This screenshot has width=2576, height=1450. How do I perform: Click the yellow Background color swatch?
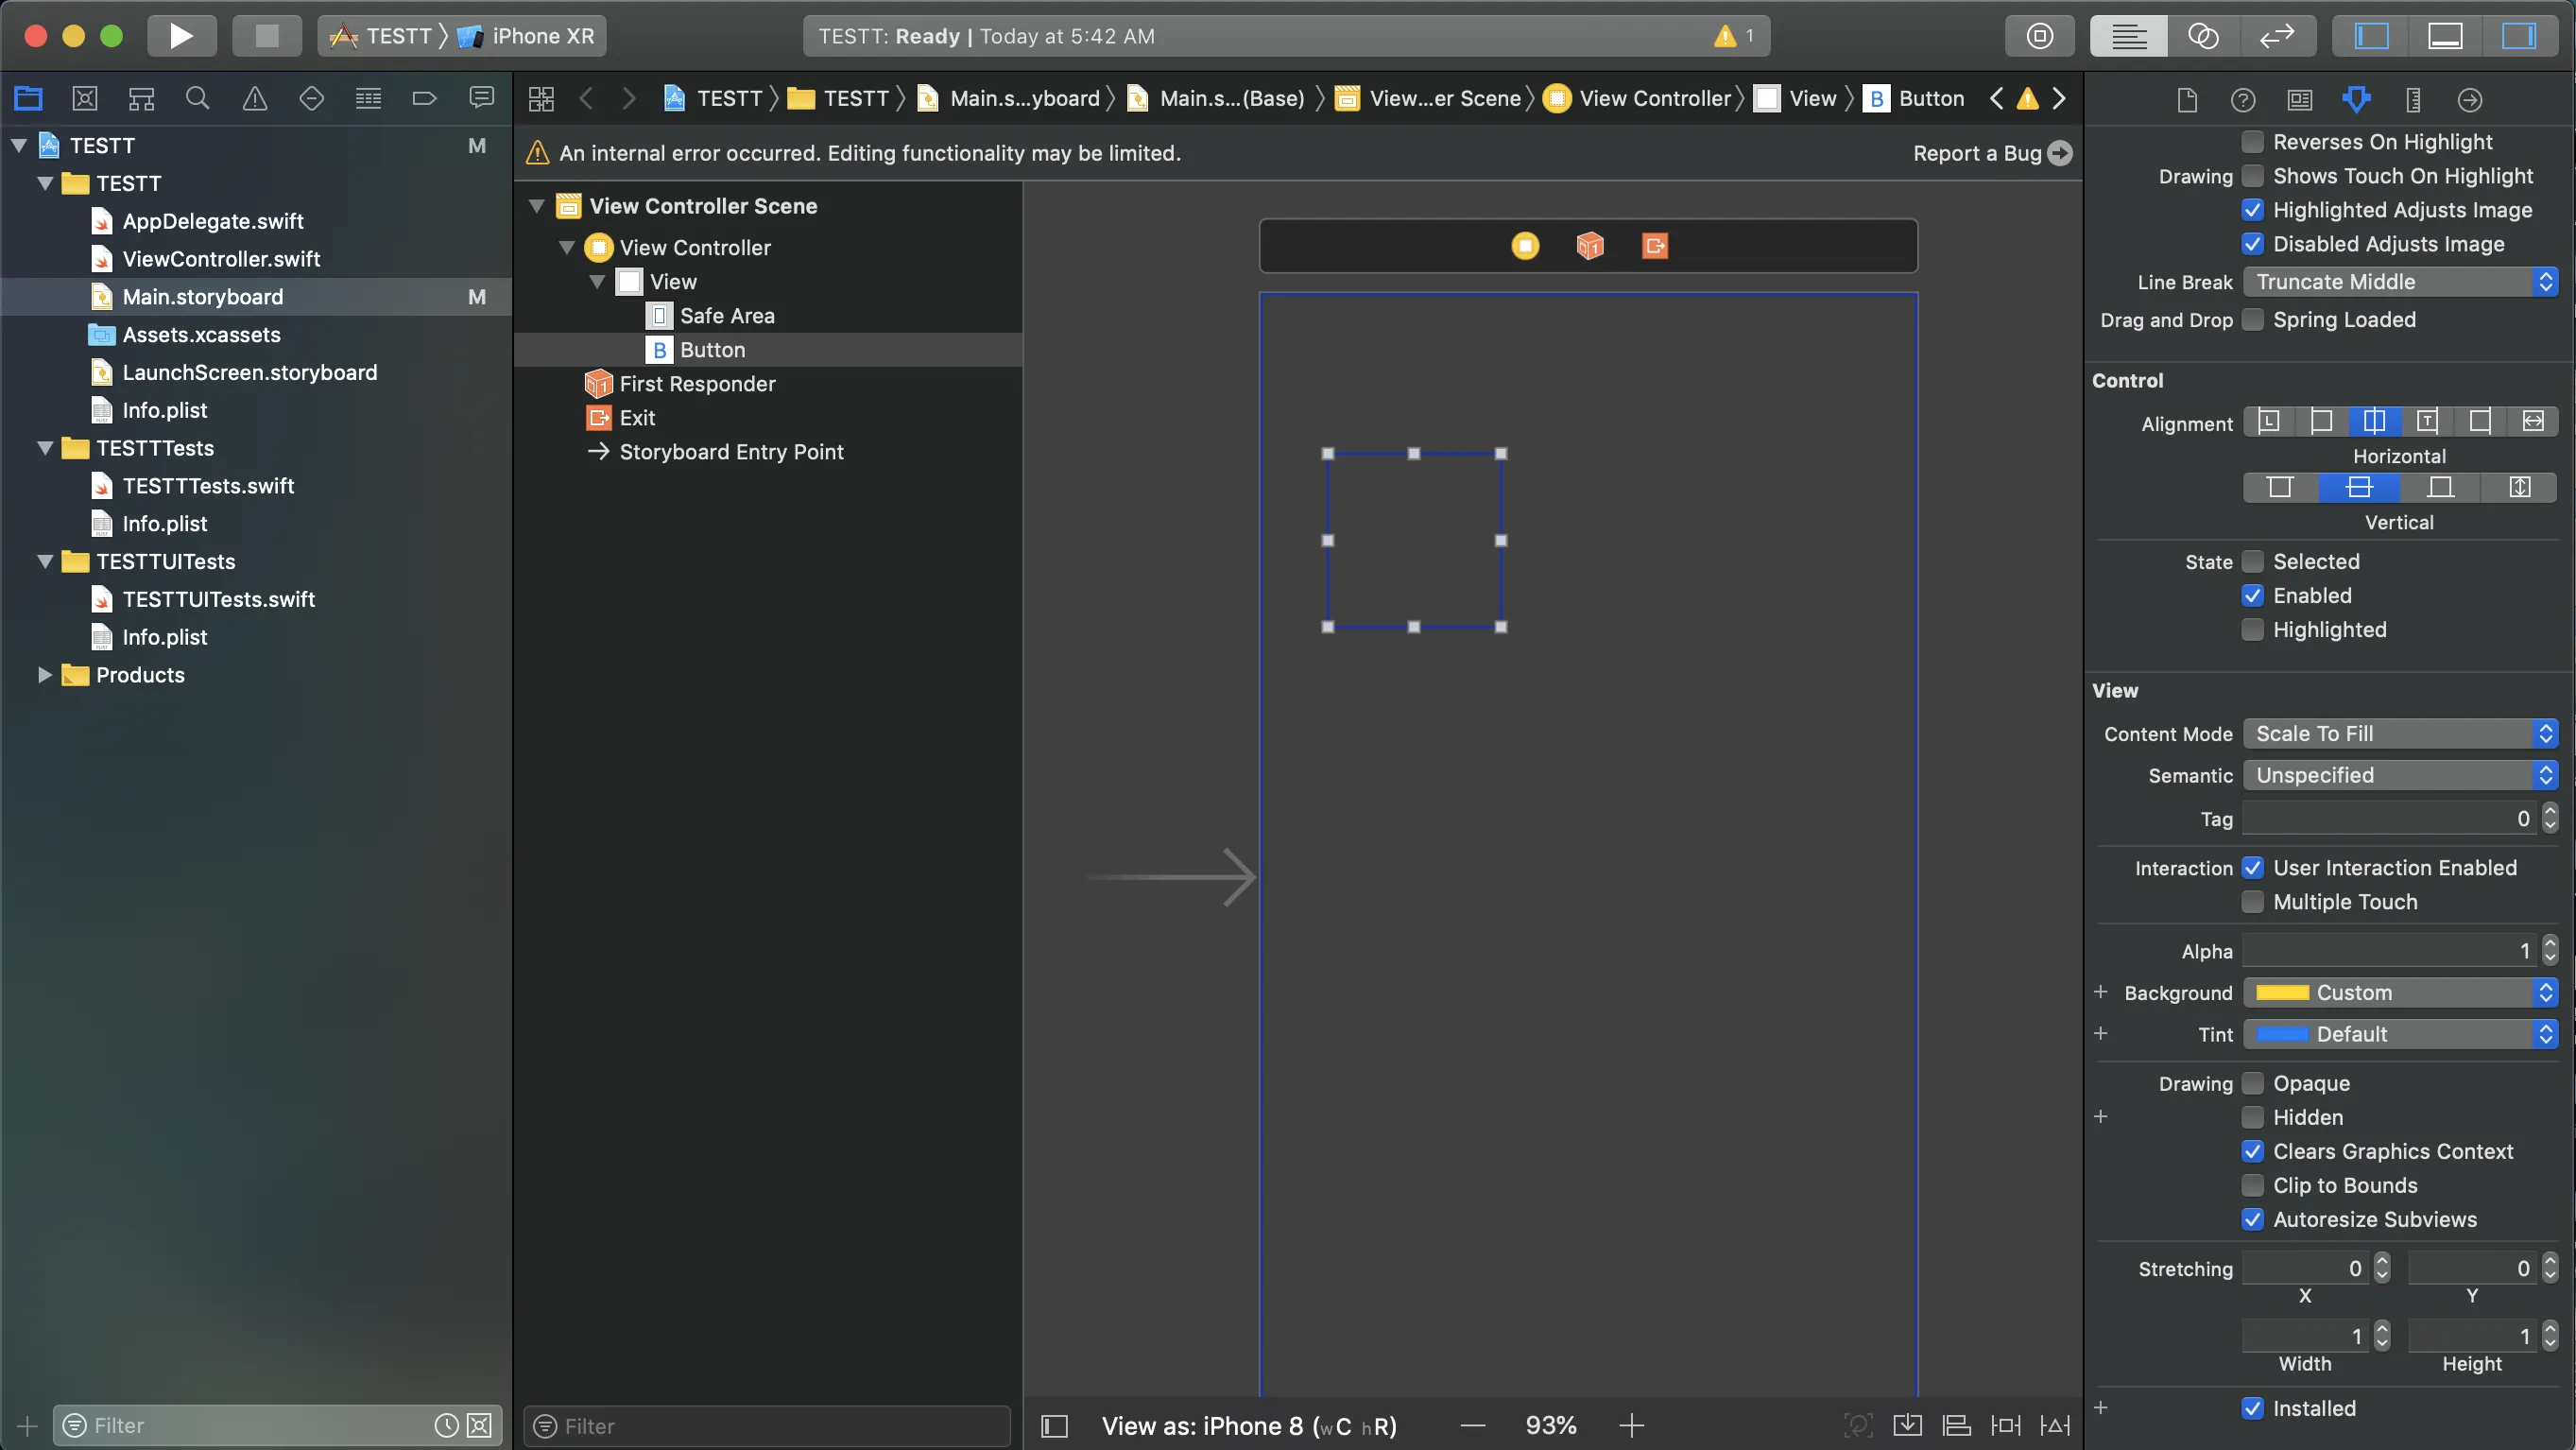click(2282, 993)
